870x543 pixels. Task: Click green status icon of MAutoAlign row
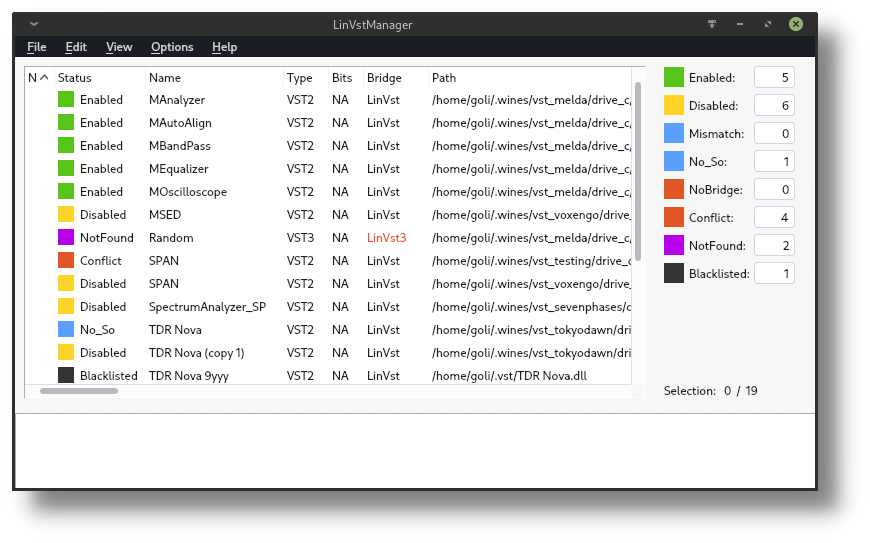pyautogui.click(x=66, y=123)
